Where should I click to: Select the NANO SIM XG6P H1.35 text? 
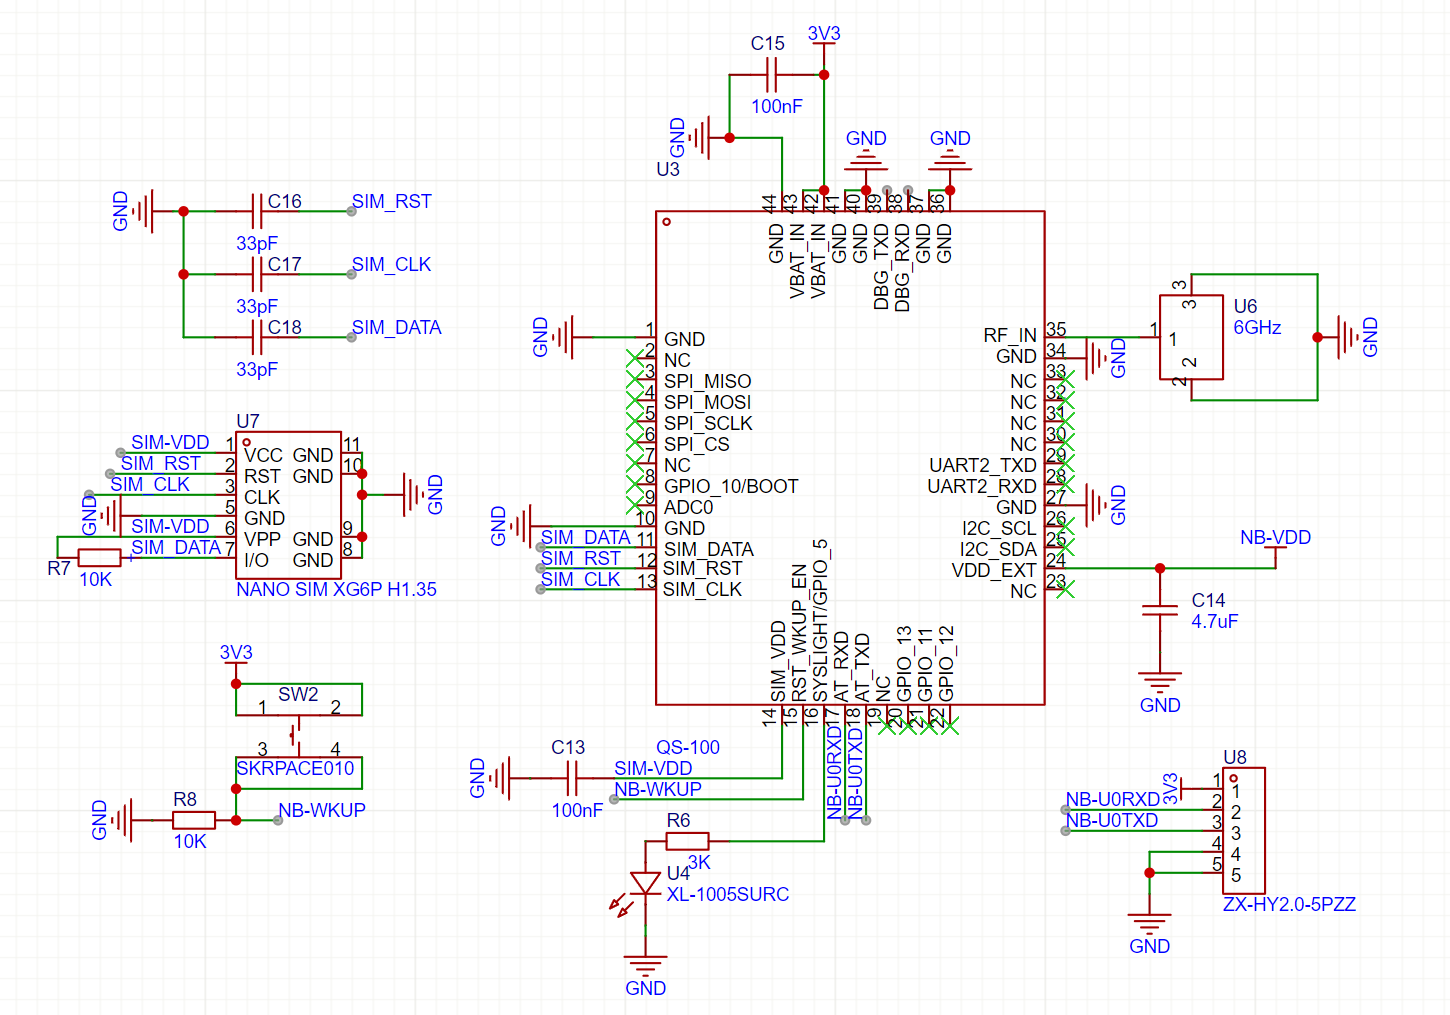tap(336, 590)
